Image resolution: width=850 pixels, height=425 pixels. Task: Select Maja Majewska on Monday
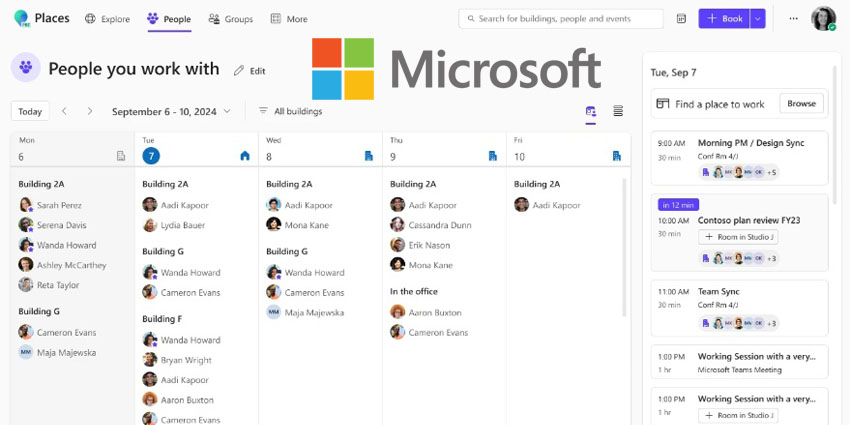57,352
